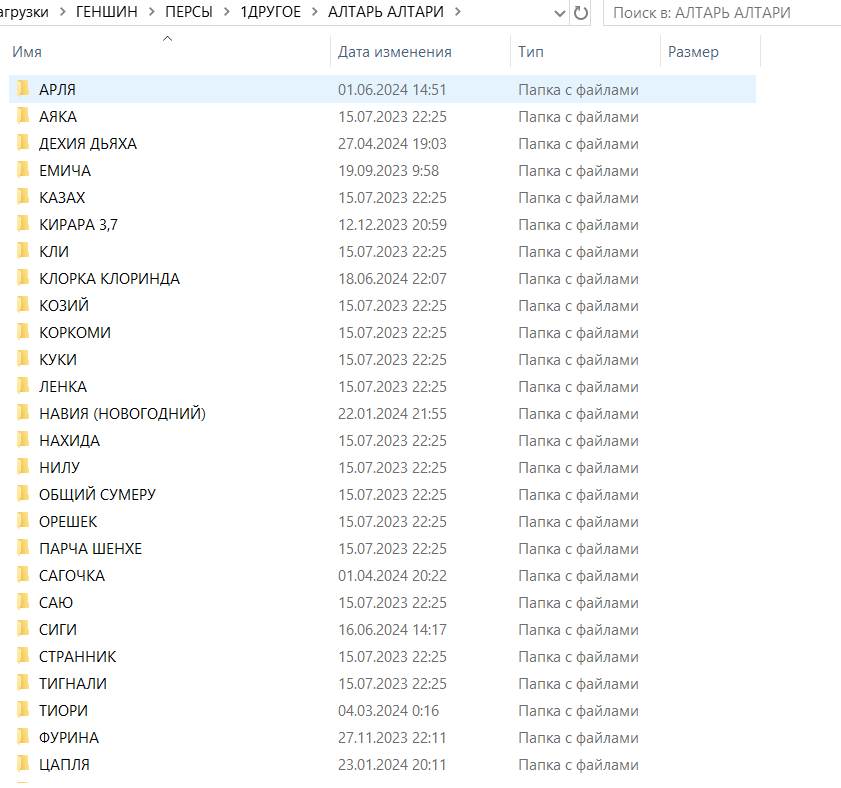This screenshot has height=788, width=841.
Task: Click date 16.06.2024 14:17 cell
Action: coord(392,630)
